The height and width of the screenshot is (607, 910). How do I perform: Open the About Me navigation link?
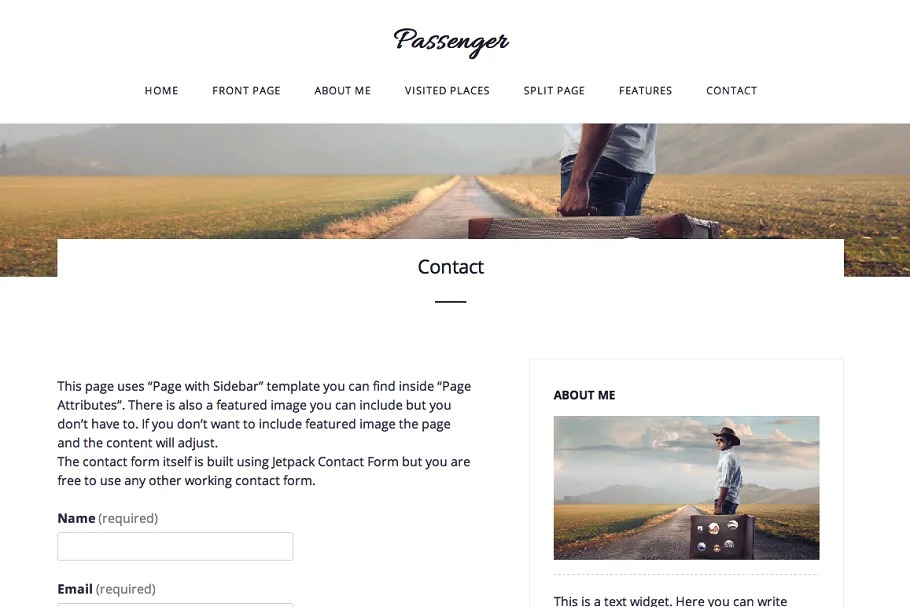(x=342, y=91)
